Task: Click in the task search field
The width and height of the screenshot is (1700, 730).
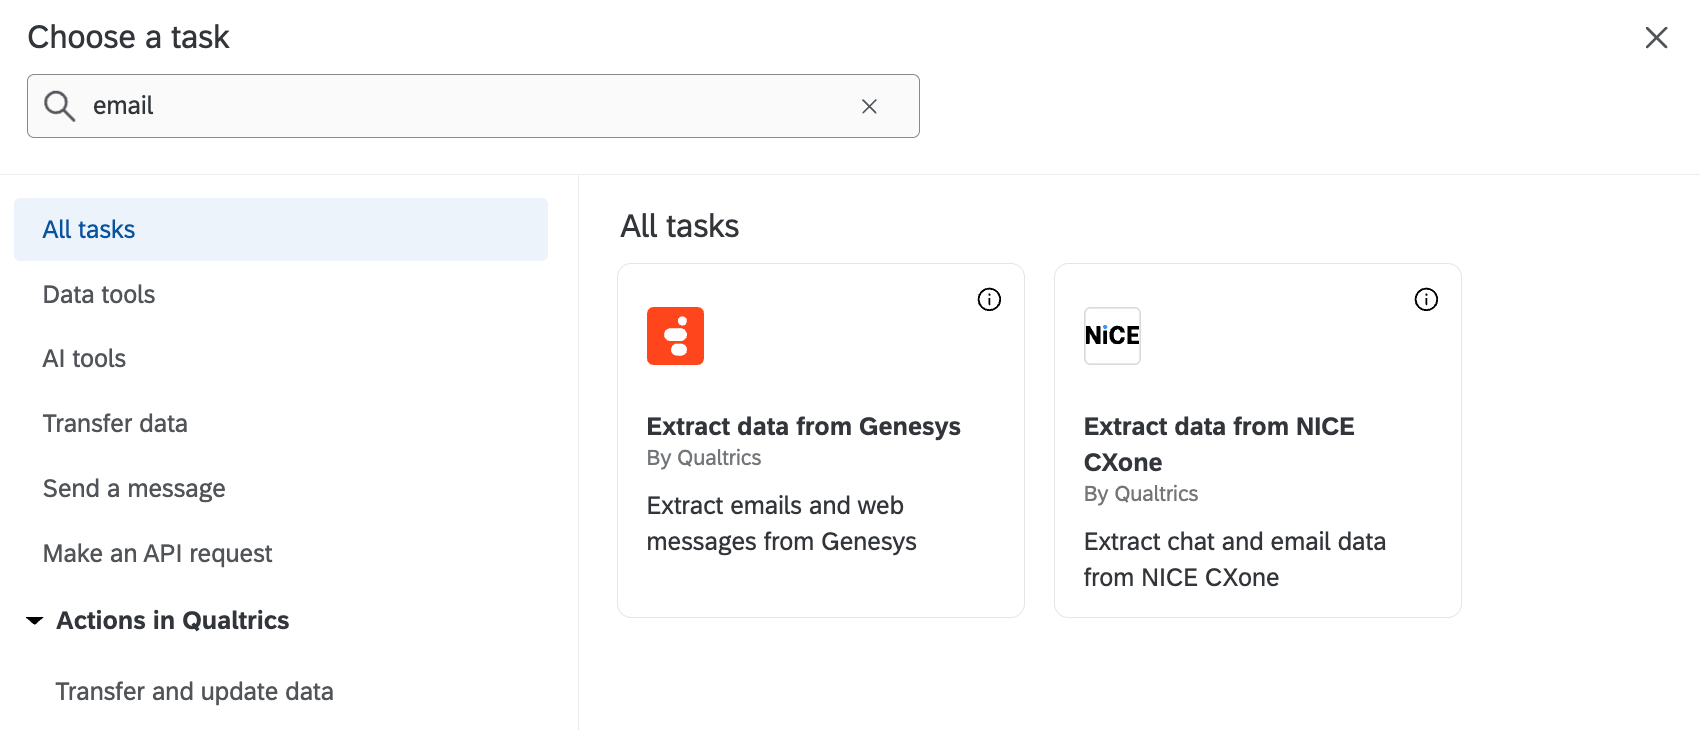Action: (x=470, y=106)
